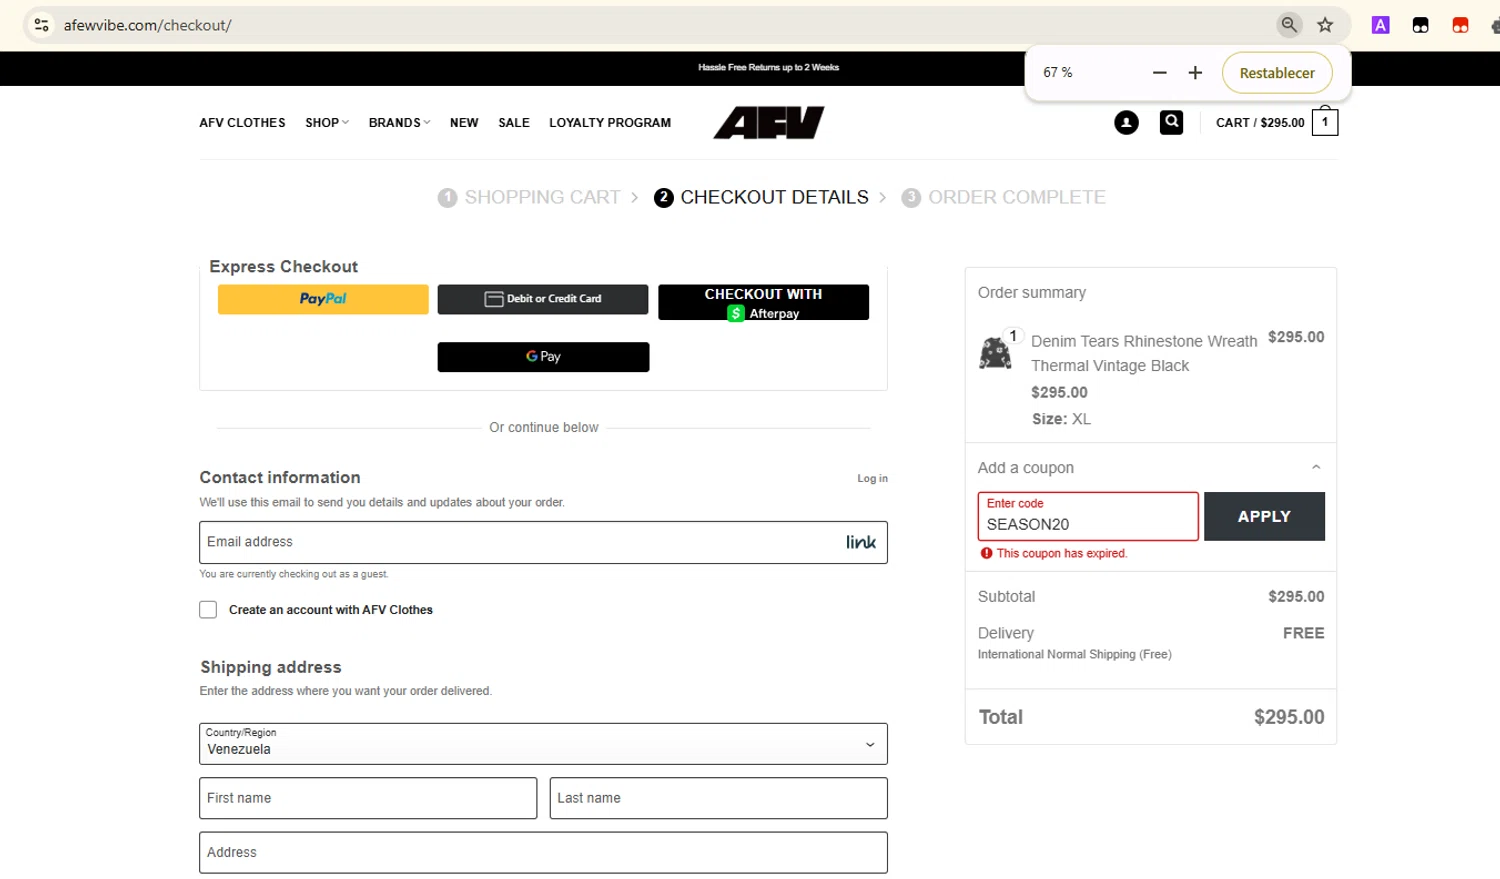Bookmark this page with the star icon
The height and width of the screenshot is (879, 1500).
1325,25
